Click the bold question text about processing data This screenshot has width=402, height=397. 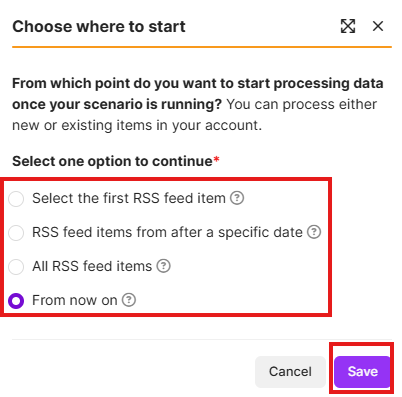pos(197,94)
